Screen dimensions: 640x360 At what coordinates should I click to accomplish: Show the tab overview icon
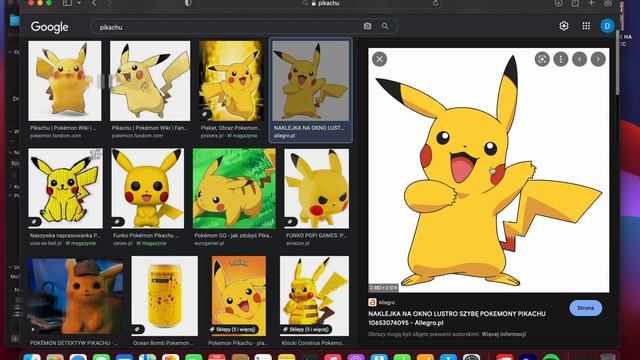608,3
